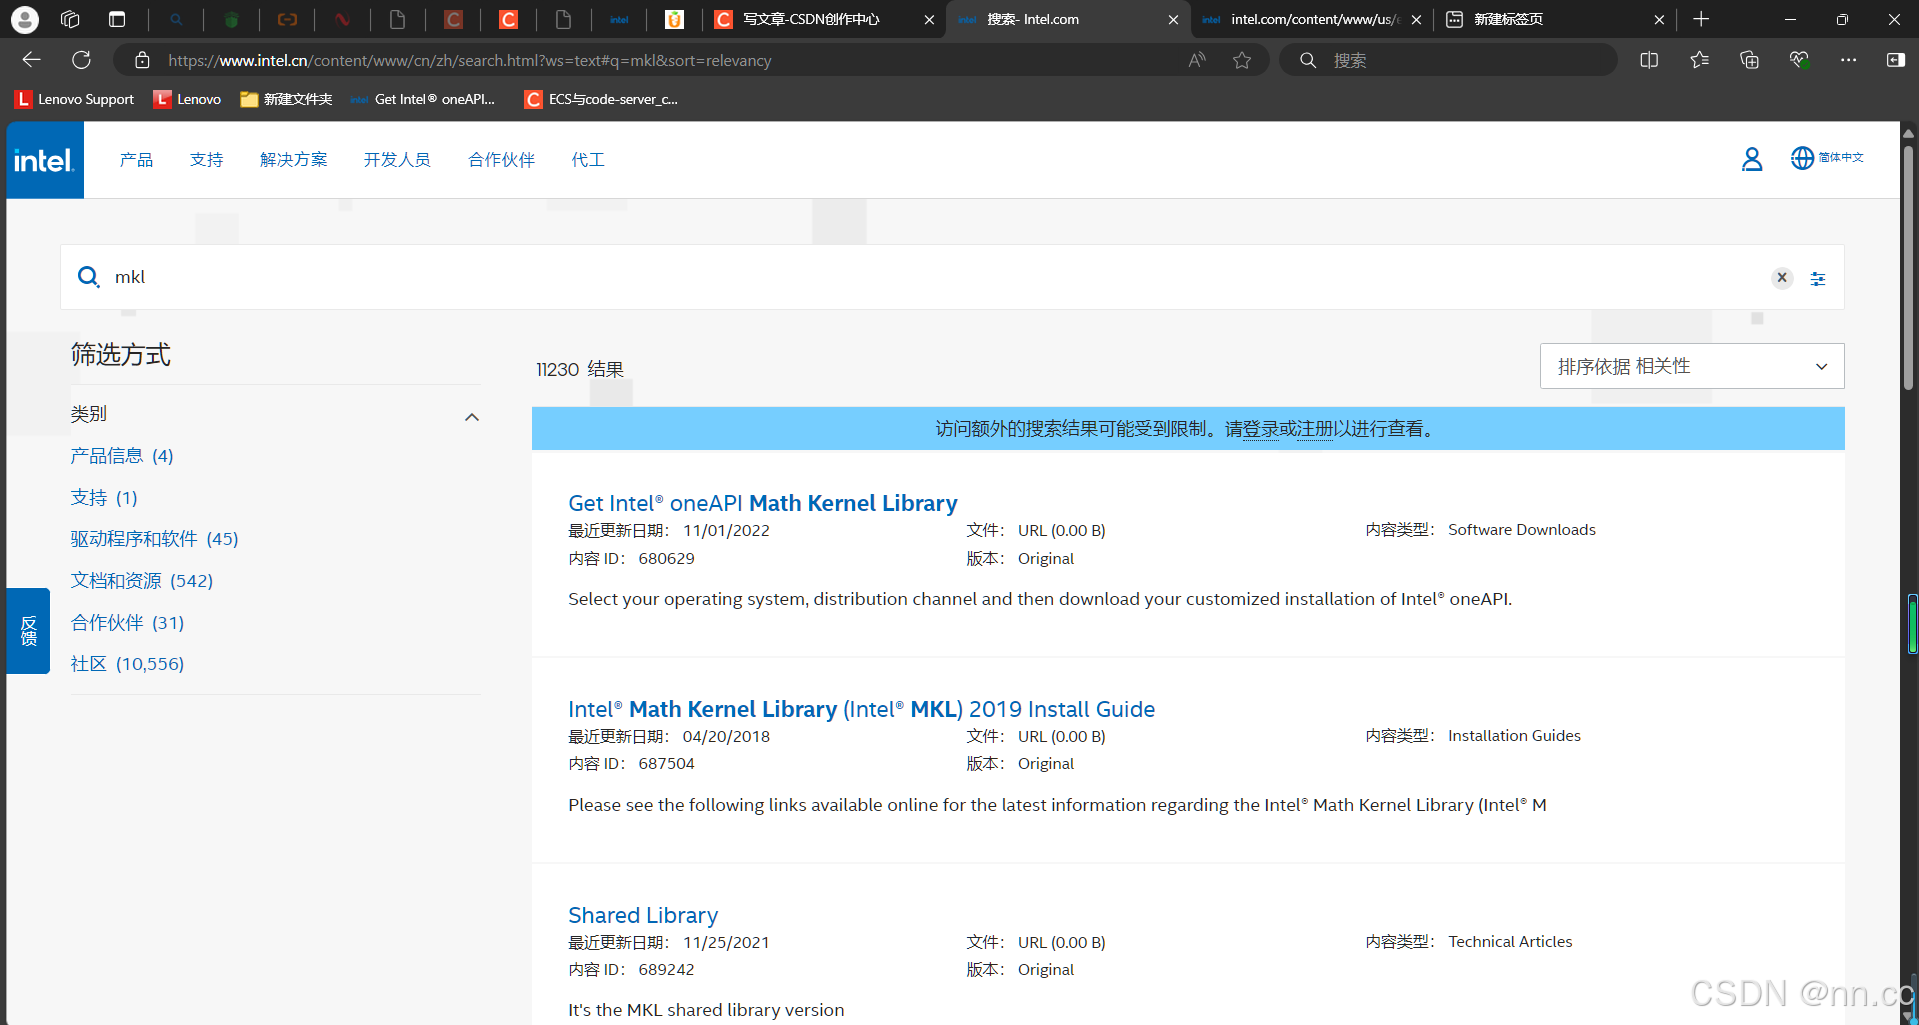Open the language selector globe icon

(x=1802, y=158)
